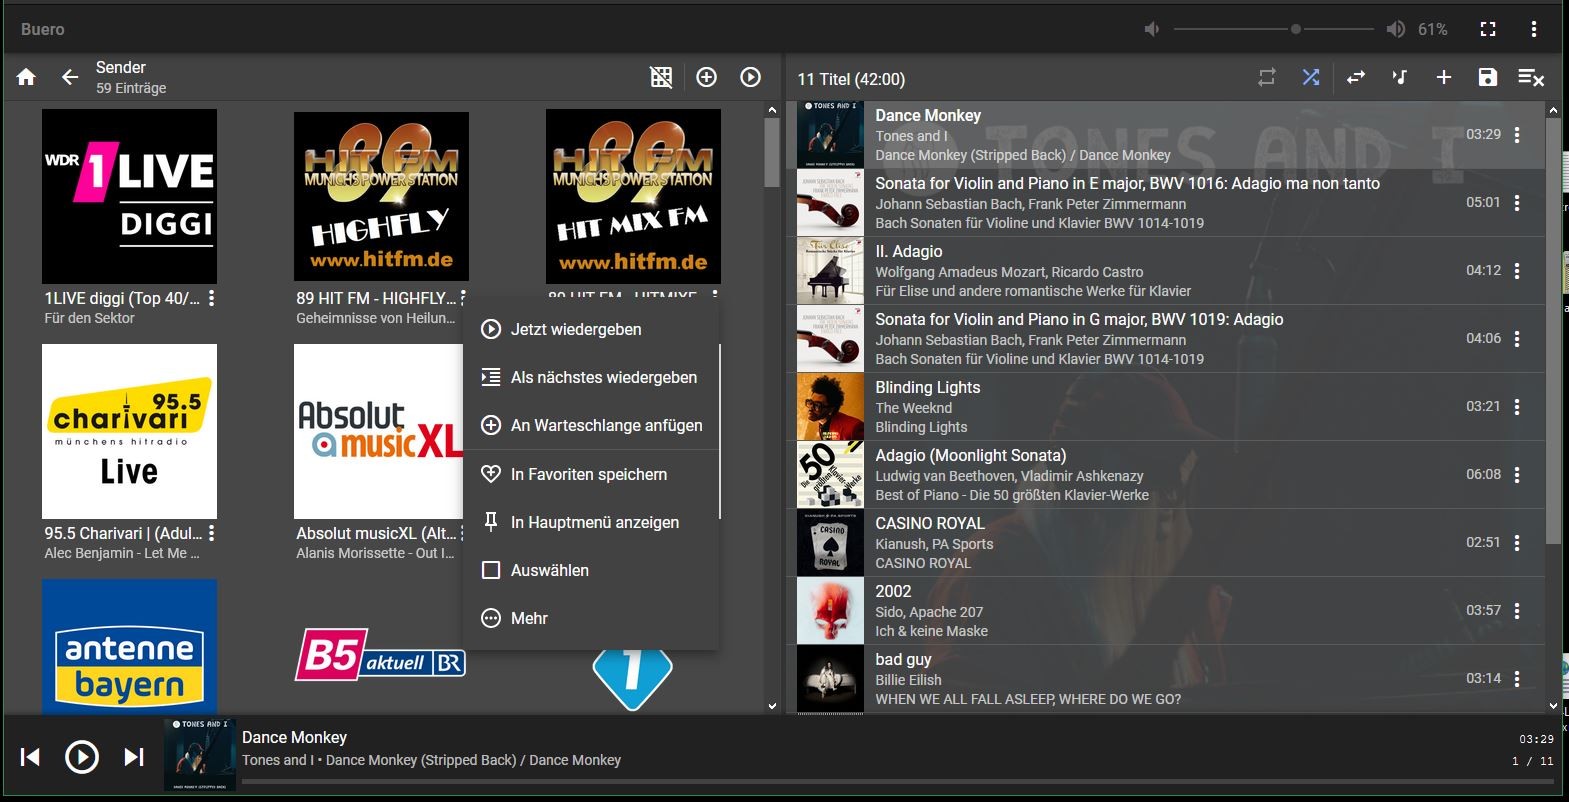The image size is (1569, 802).
Task: Open the 2002 track menu
Action: coord(1517,611)
